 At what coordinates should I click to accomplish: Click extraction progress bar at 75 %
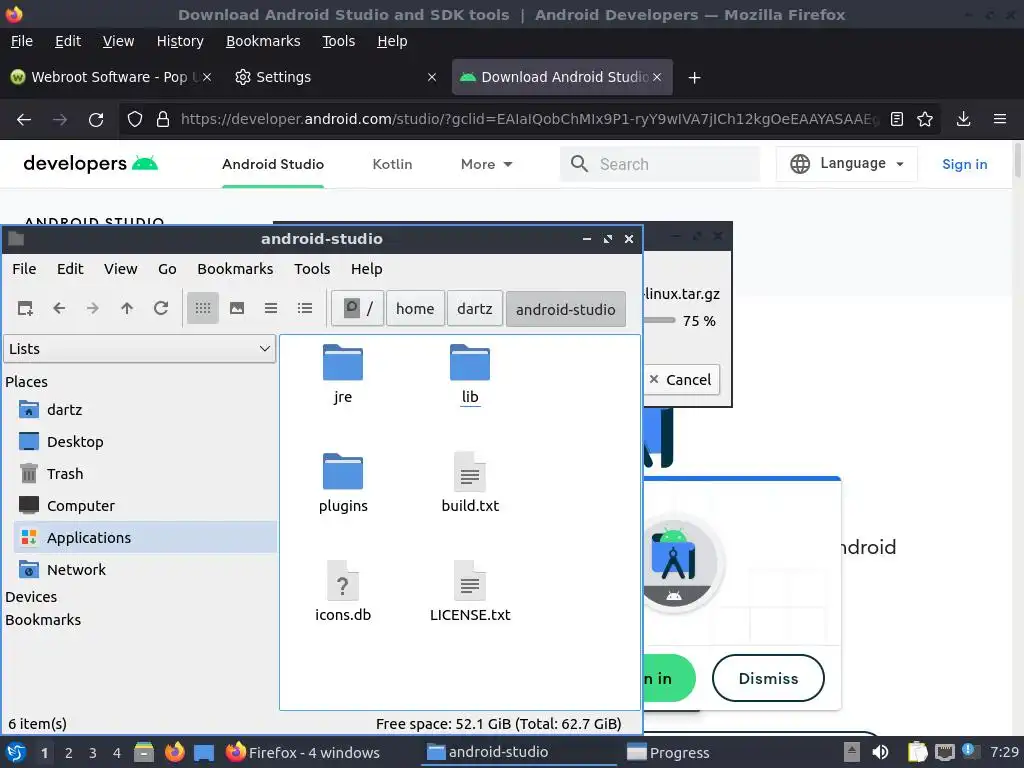point(659,320)
